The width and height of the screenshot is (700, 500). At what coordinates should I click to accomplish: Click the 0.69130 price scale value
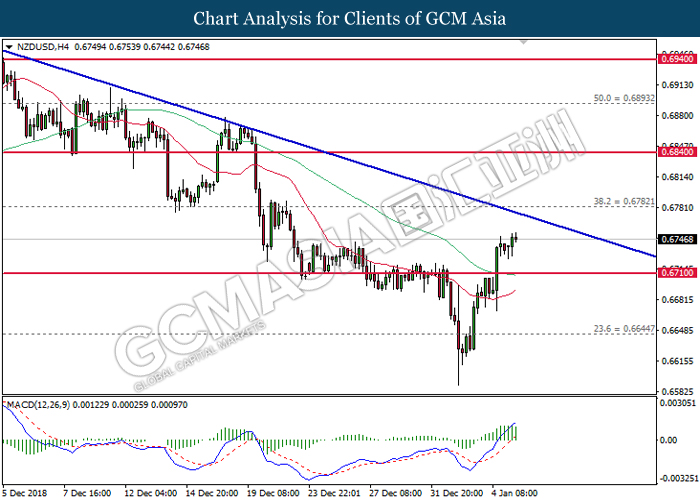[x=679, y=85]
